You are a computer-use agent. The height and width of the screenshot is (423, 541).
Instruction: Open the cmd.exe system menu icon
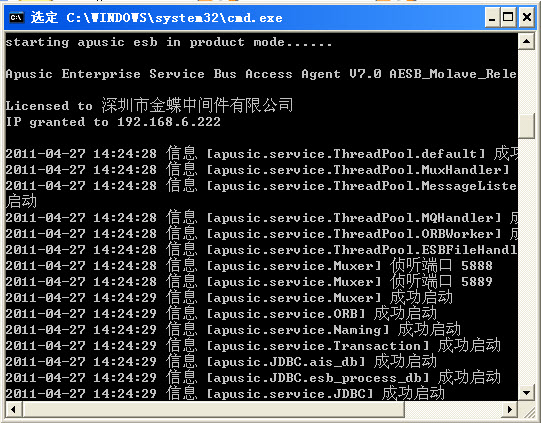pos(17,17)
